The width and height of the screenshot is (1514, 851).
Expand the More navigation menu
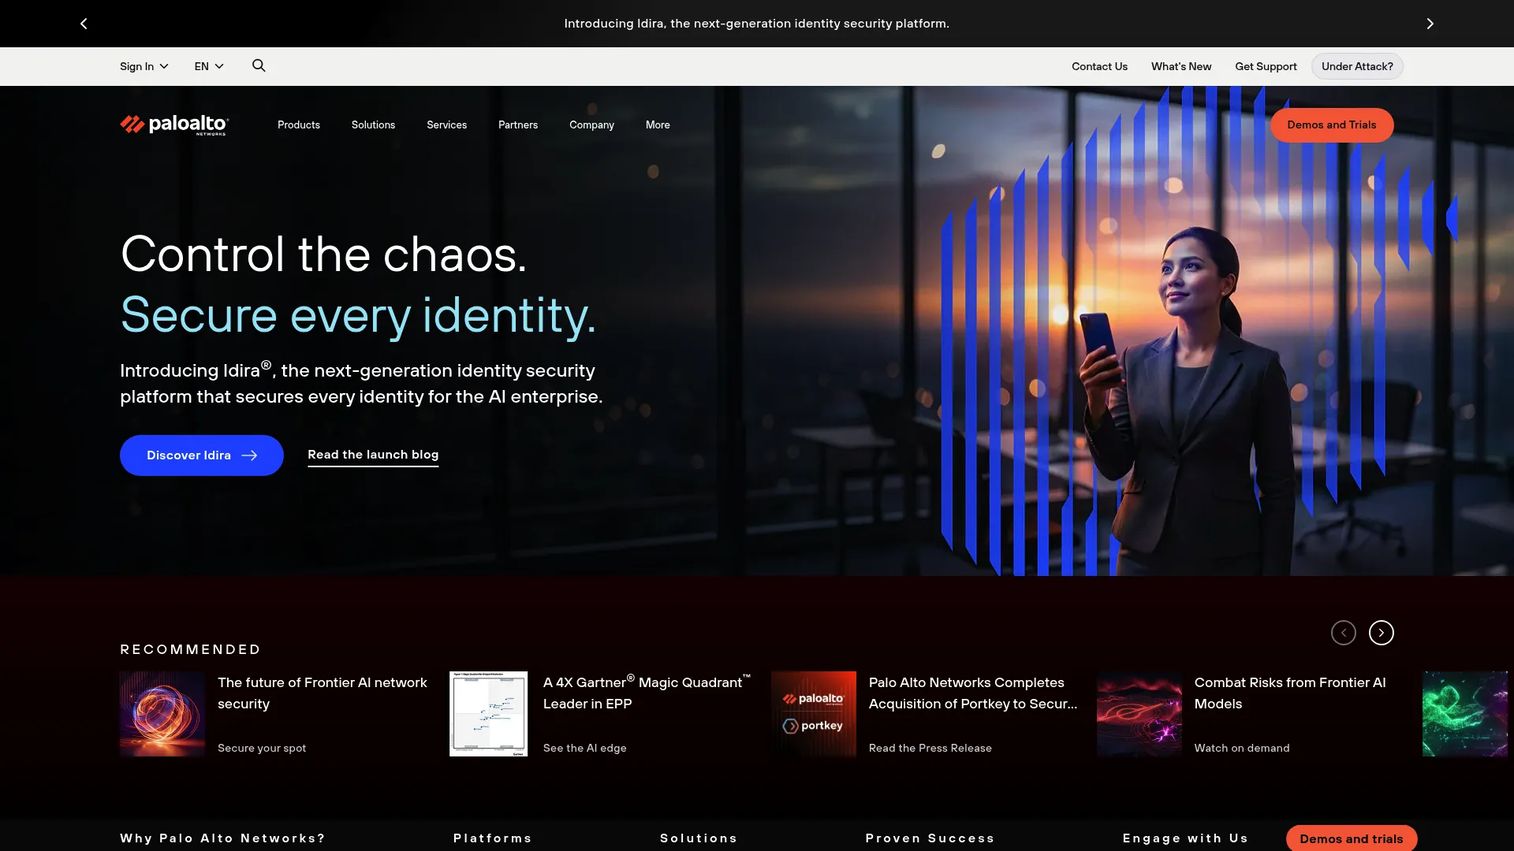[658, 125]
